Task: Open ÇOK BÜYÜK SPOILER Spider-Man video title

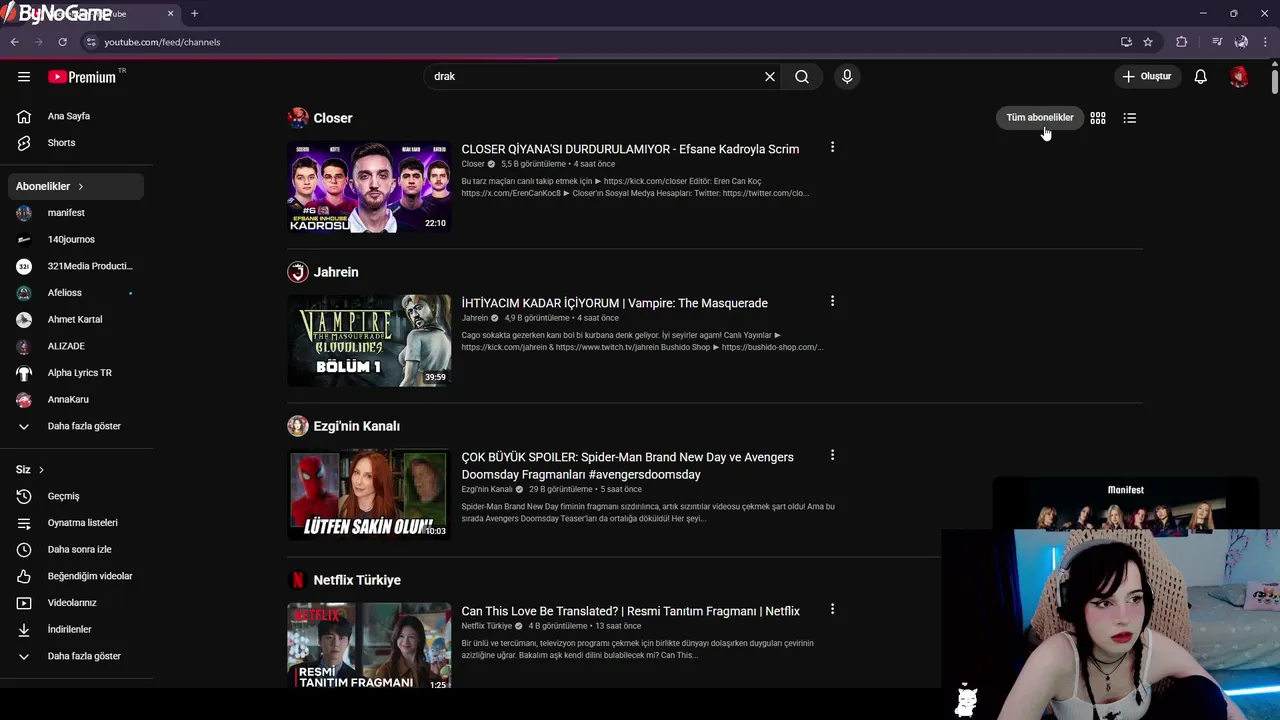Action: coord(627,466)
